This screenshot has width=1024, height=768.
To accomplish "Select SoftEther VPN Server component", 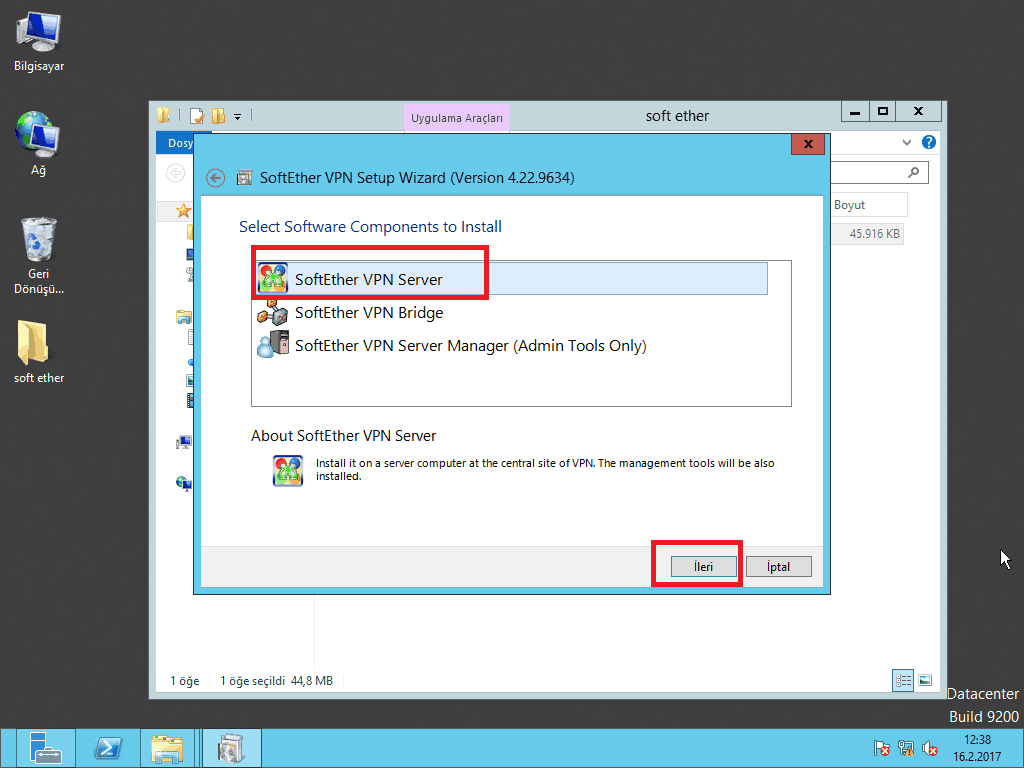I will 512,279.
